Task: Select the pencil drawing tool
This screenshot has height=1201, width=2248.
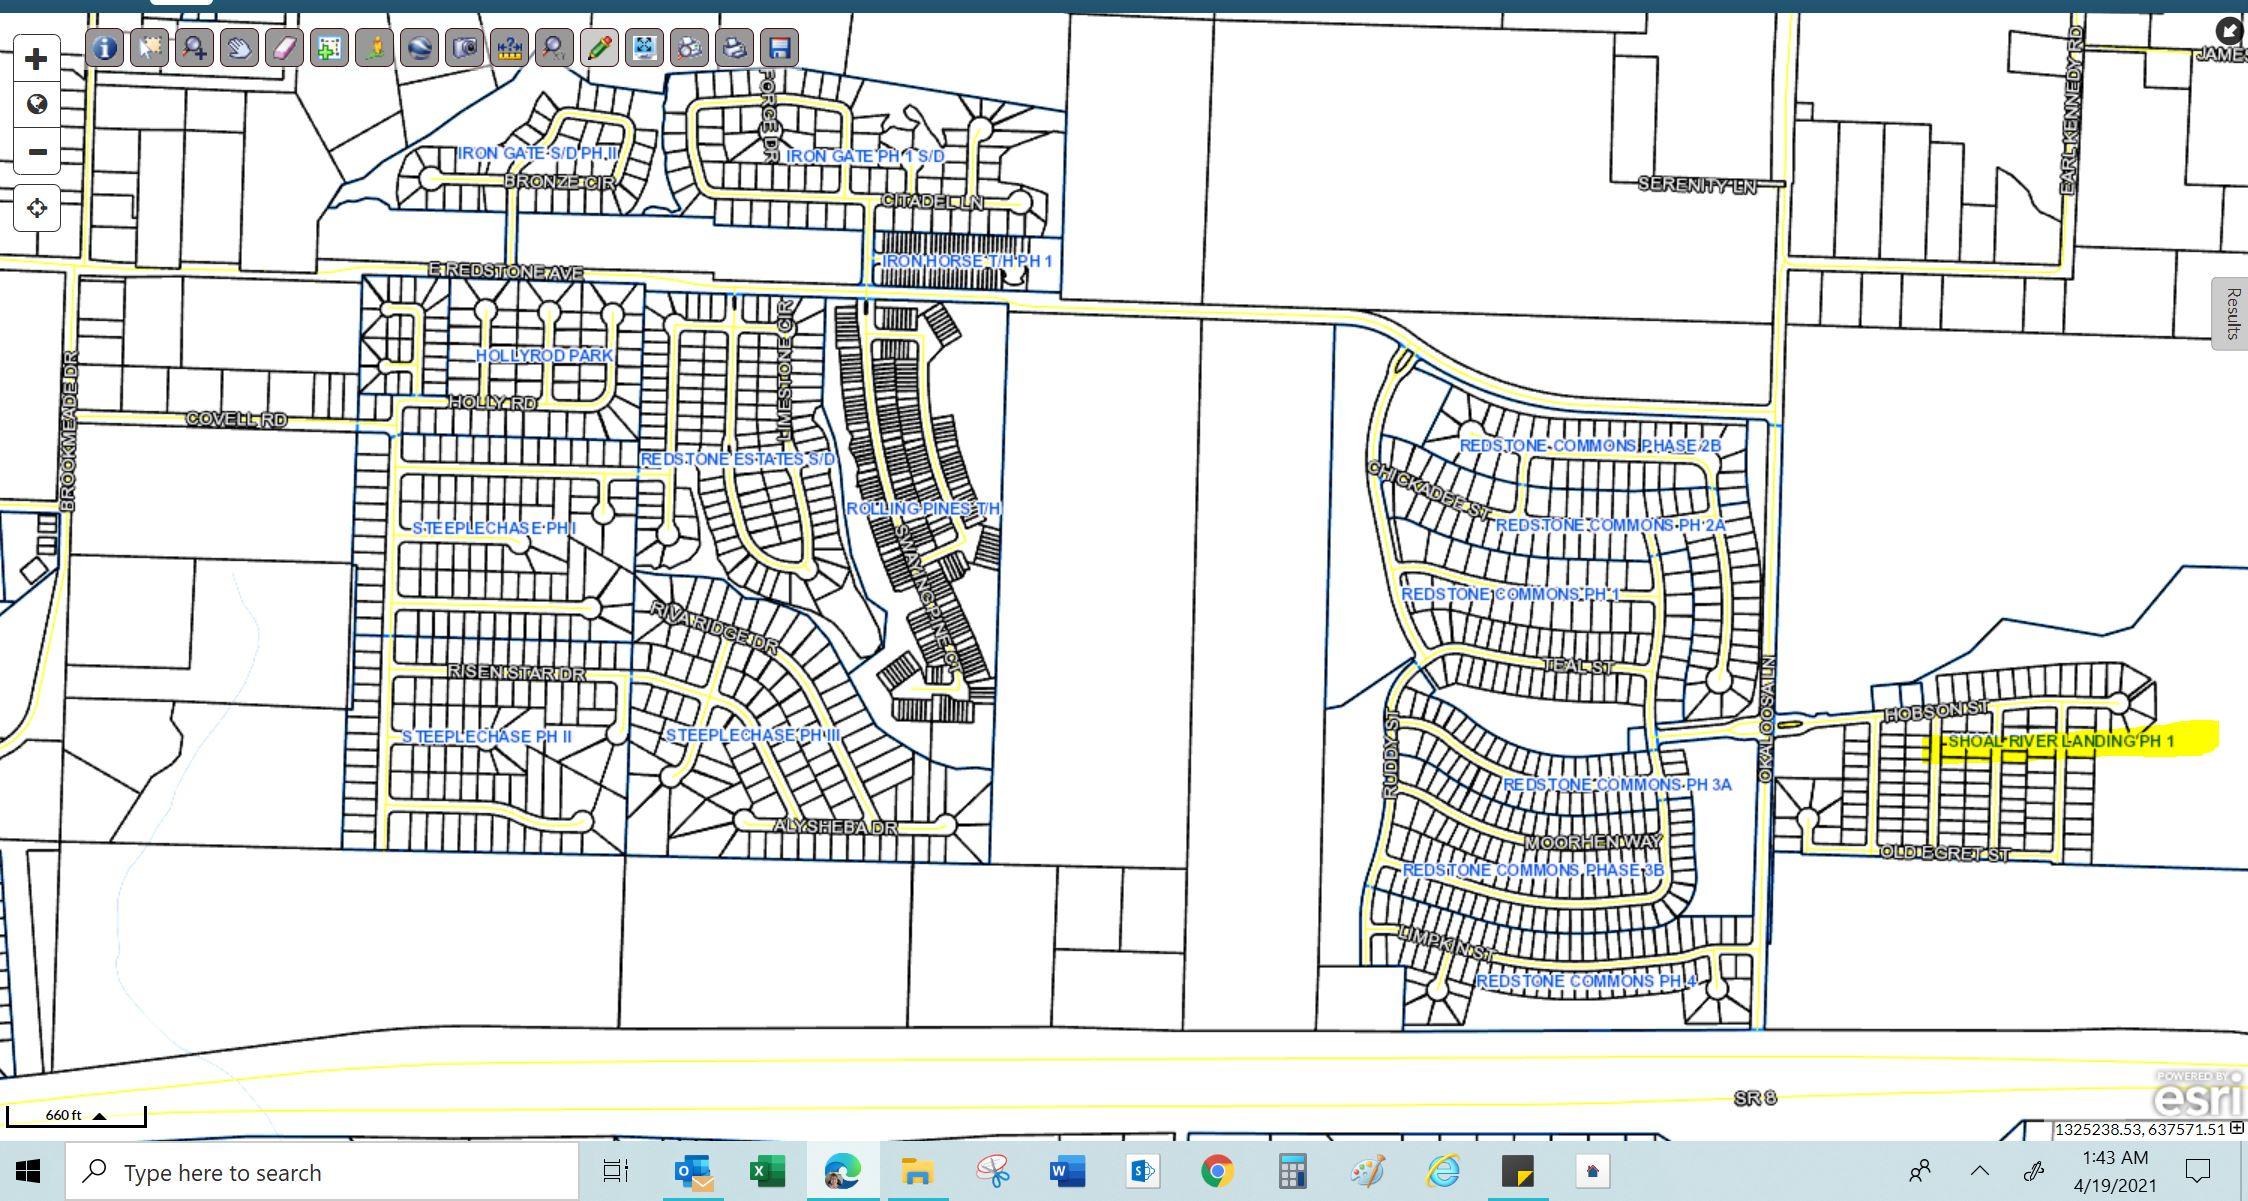Action: (x=599, y=47)
